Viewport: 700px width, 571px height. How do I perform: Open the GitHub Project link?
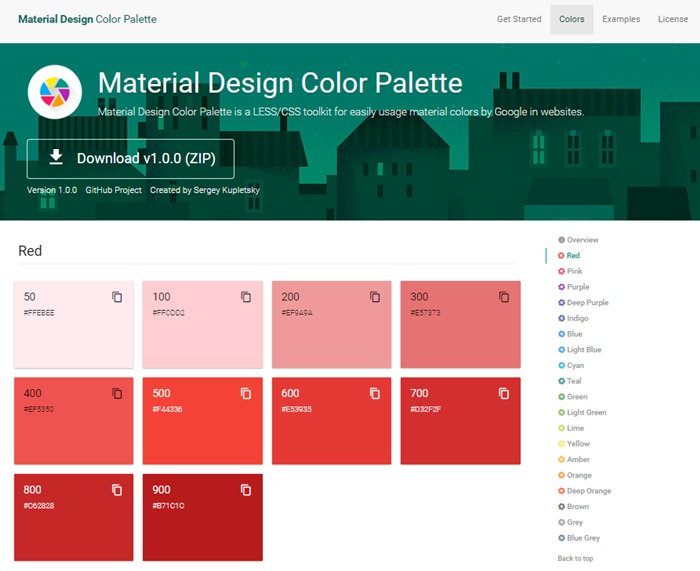coord(113,190)
